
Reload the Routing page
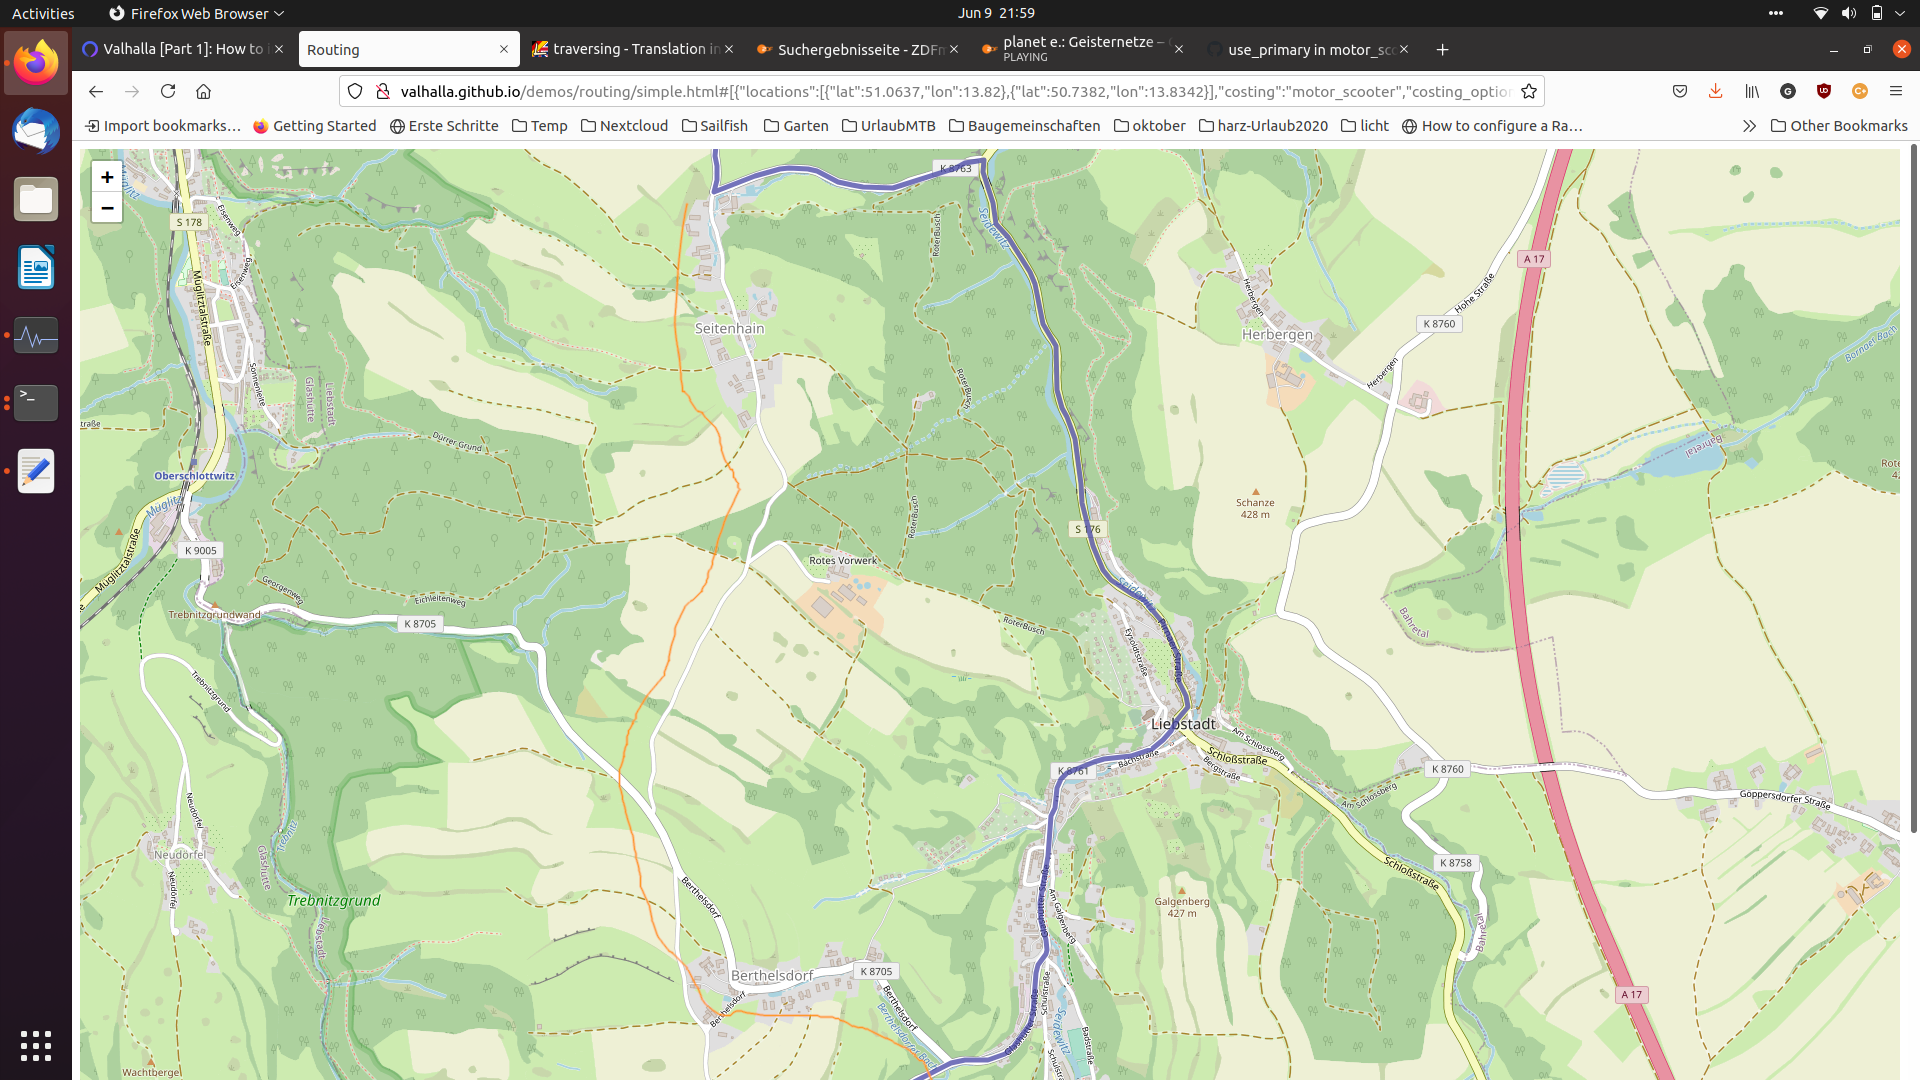[x=168, y=91]
